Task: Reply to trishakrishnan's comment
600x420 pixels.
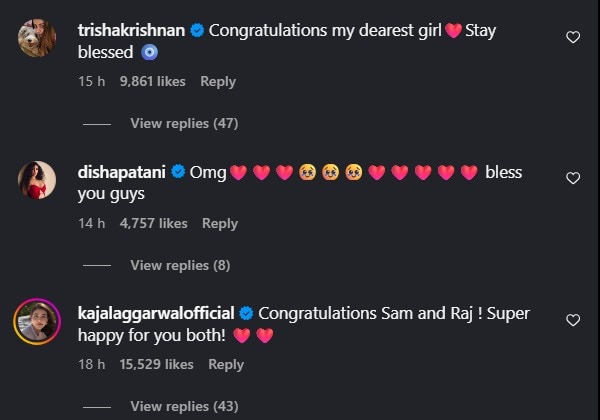Action: (217, 81)
